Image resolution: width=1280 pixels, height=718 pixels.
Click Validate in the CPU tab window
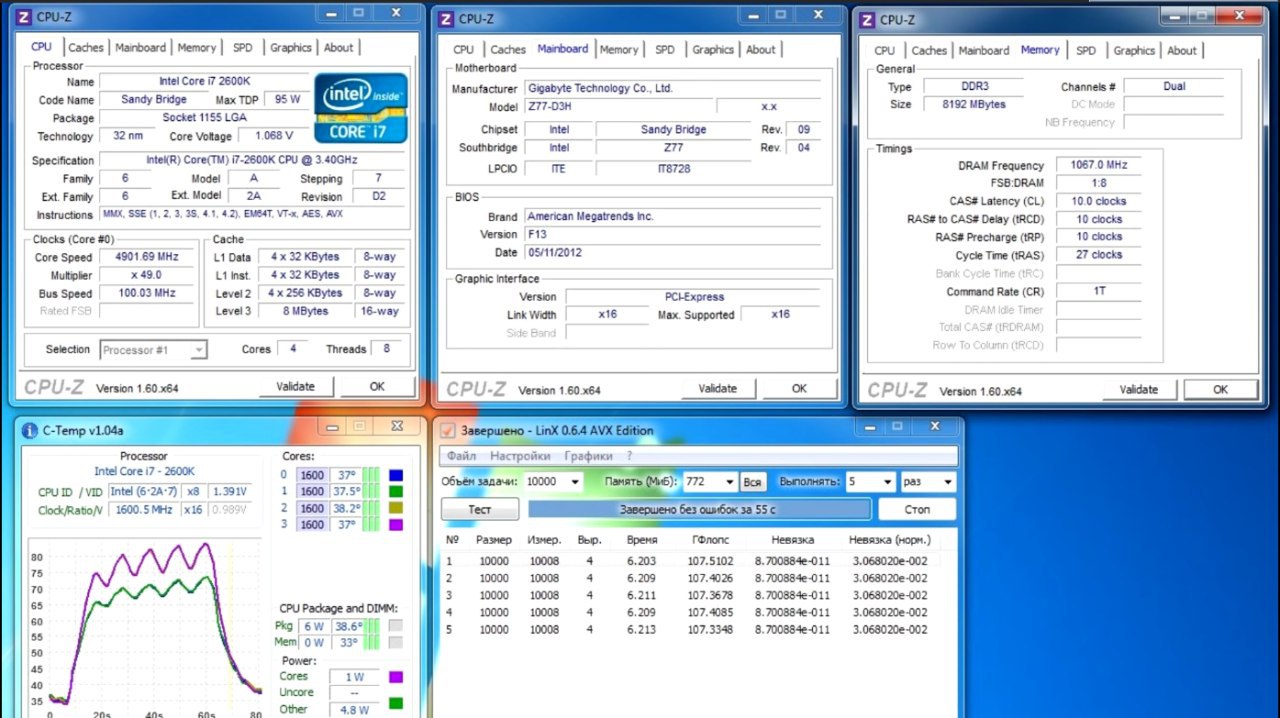[x=295, y=386]
